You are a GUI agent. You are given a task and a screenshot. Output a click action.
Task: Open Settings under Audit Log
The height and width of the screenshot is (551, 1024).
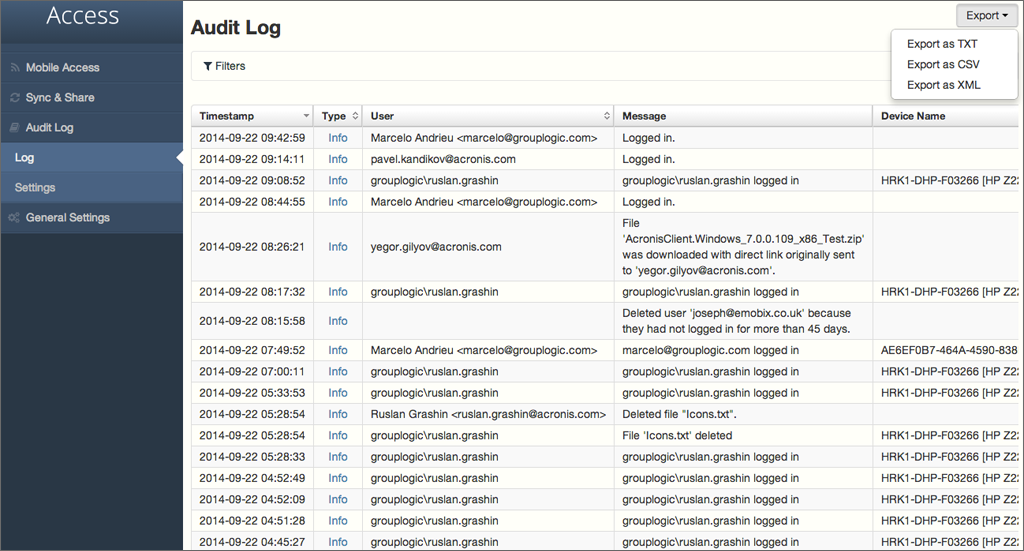[x=35, y=188]
